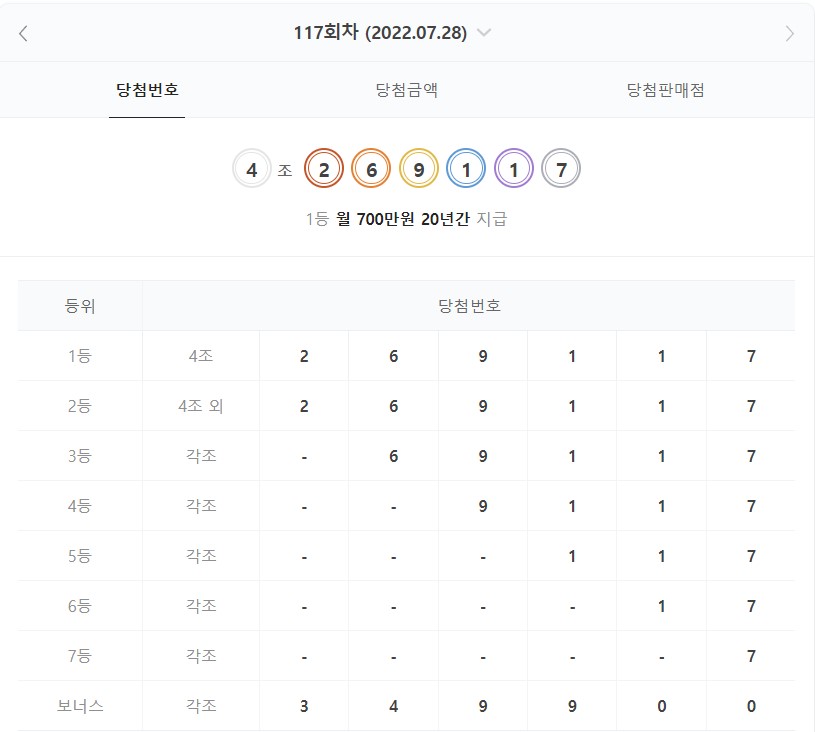Viewport: 815px width, 732px height.
Task: Click the digit 3 in 보너스 row
Action: click(x=304, y=706)
